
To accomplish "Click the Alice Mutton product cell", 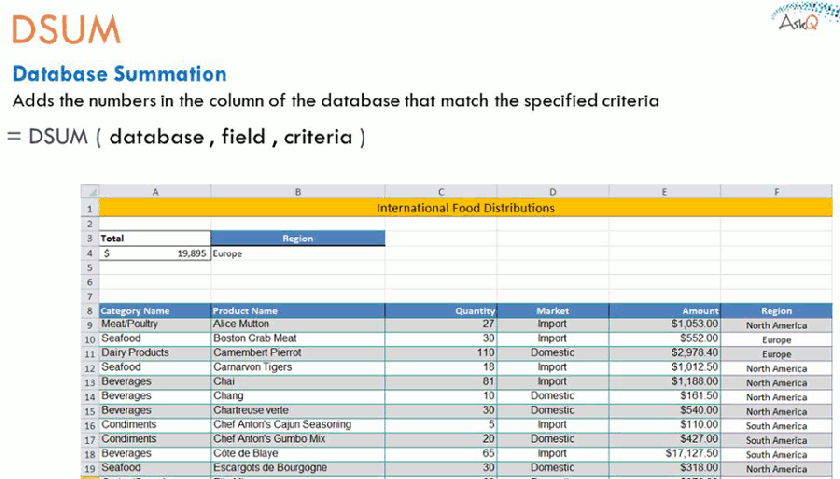I will click(297, 325).
